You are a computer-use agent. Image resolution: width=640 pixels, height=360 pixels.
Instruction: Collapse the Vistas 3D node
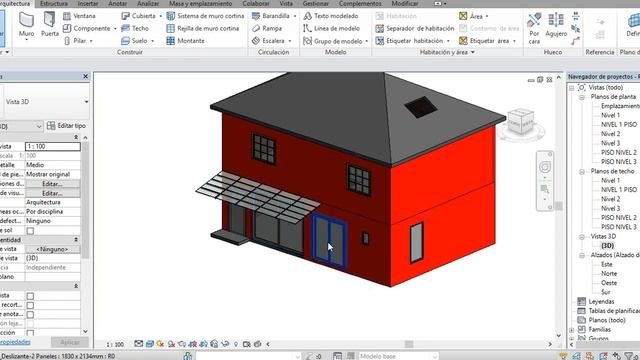(x=582, y=237)
